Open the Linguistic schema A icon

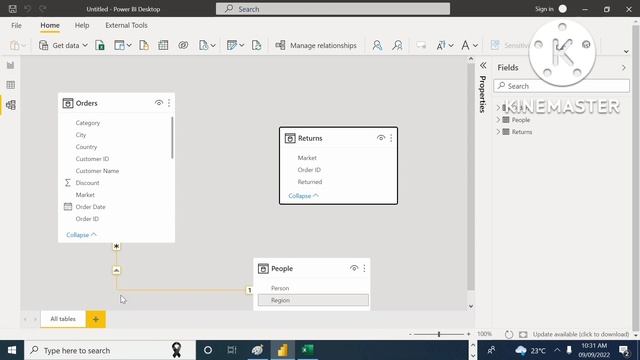[465, 45]
